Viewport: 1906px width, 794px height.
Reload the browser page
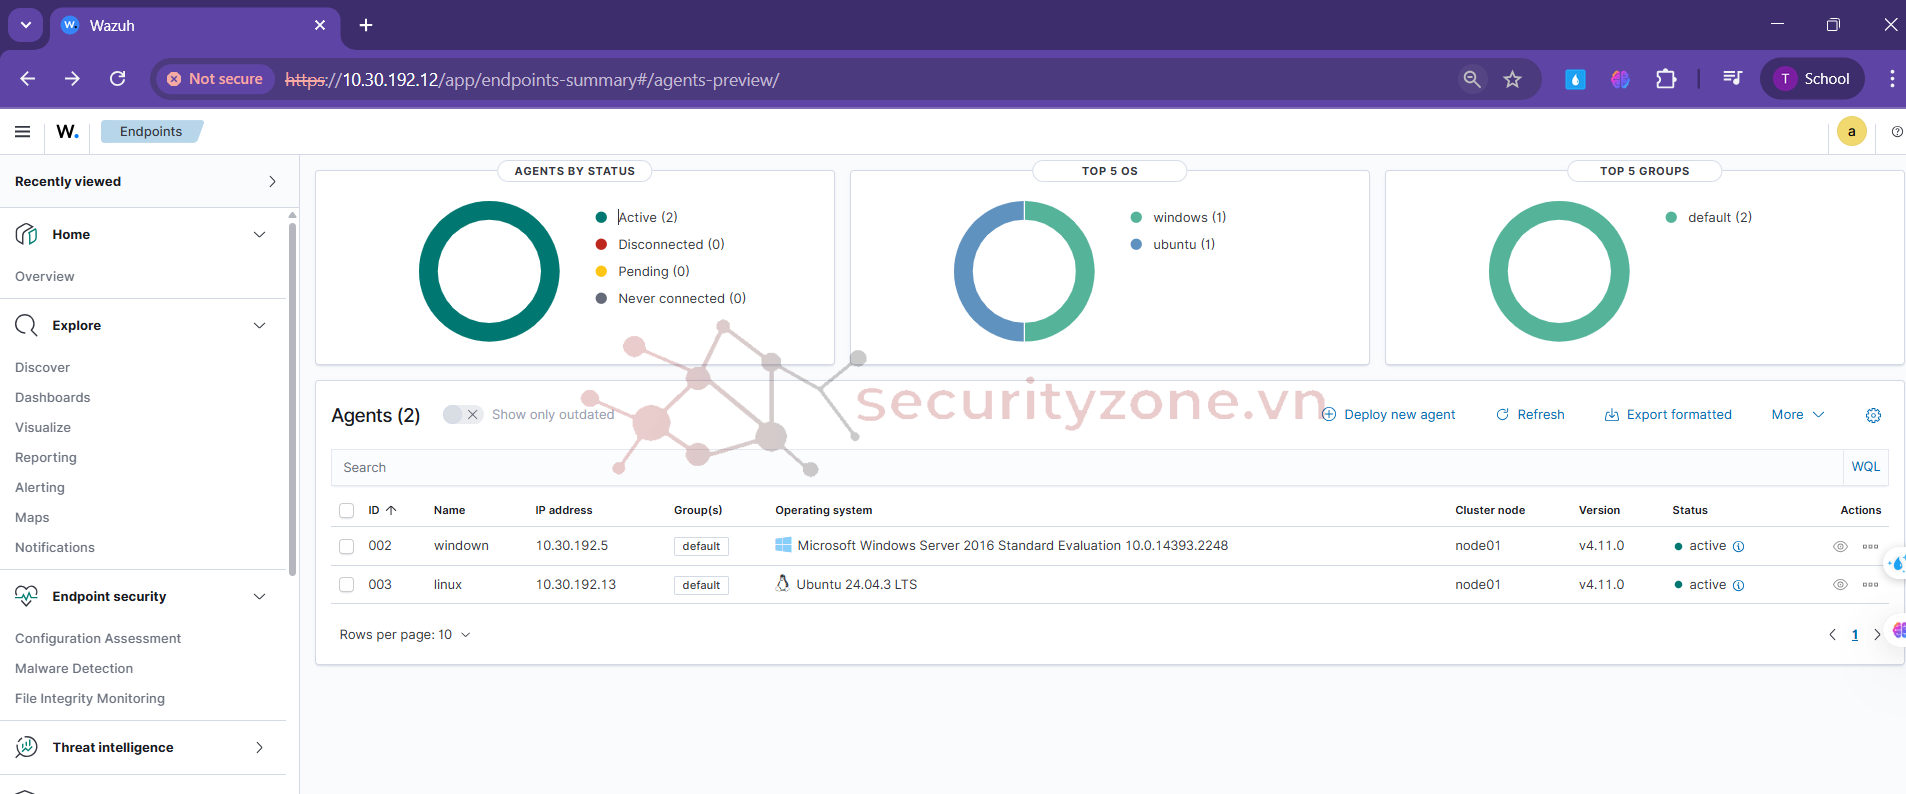117,79
